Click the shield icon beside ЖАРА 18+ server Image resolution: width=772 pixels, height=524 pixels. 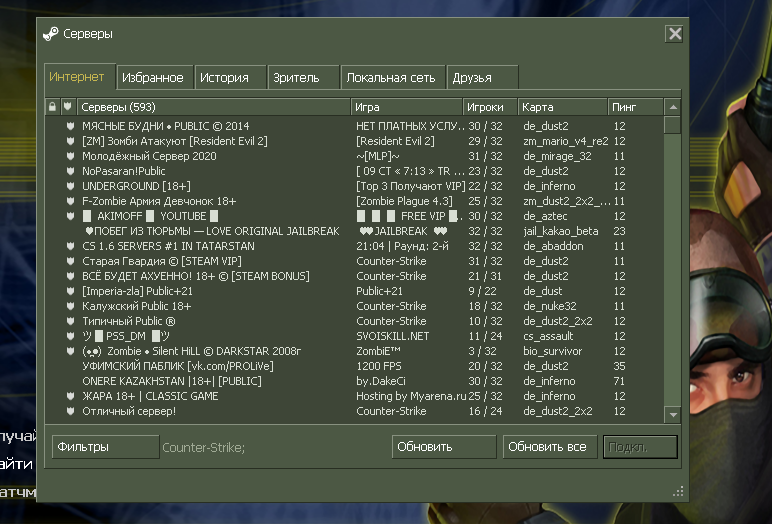(x=70, y=396)
